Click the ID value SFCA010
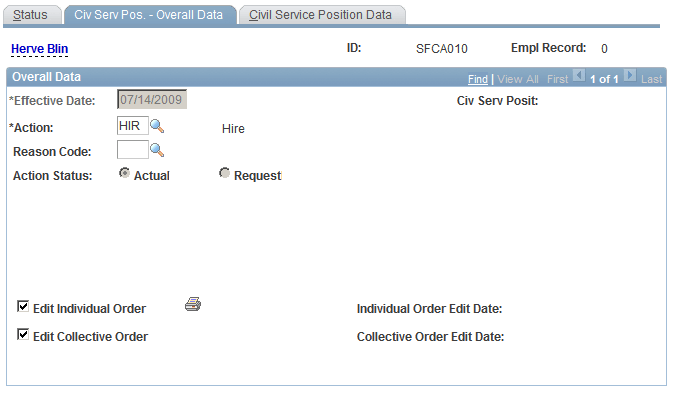This screenshot has width=687, height=396. click(x=442, y=49)
